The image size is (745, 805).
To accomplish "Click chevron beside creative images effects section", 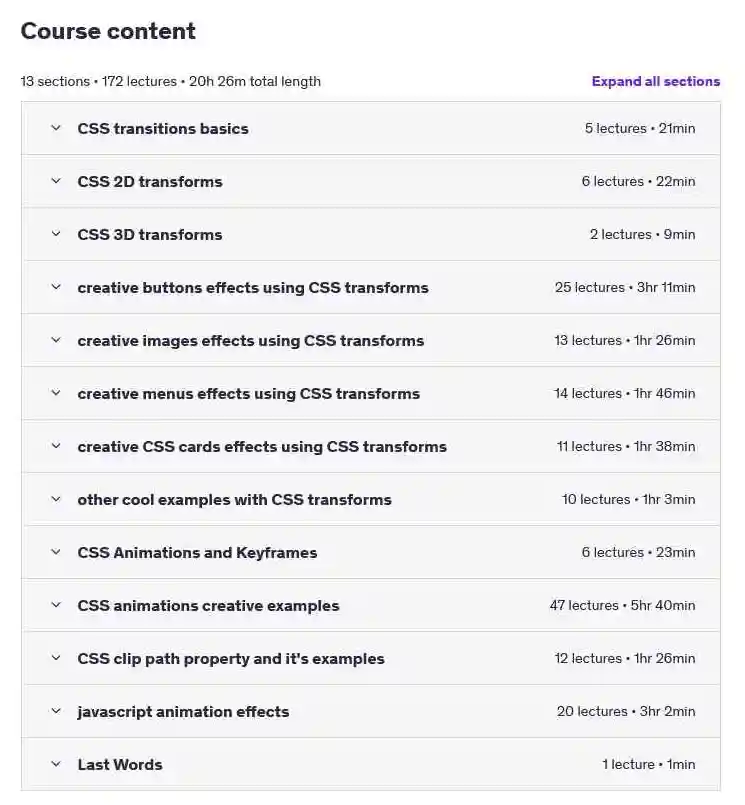I will [56, 340].
